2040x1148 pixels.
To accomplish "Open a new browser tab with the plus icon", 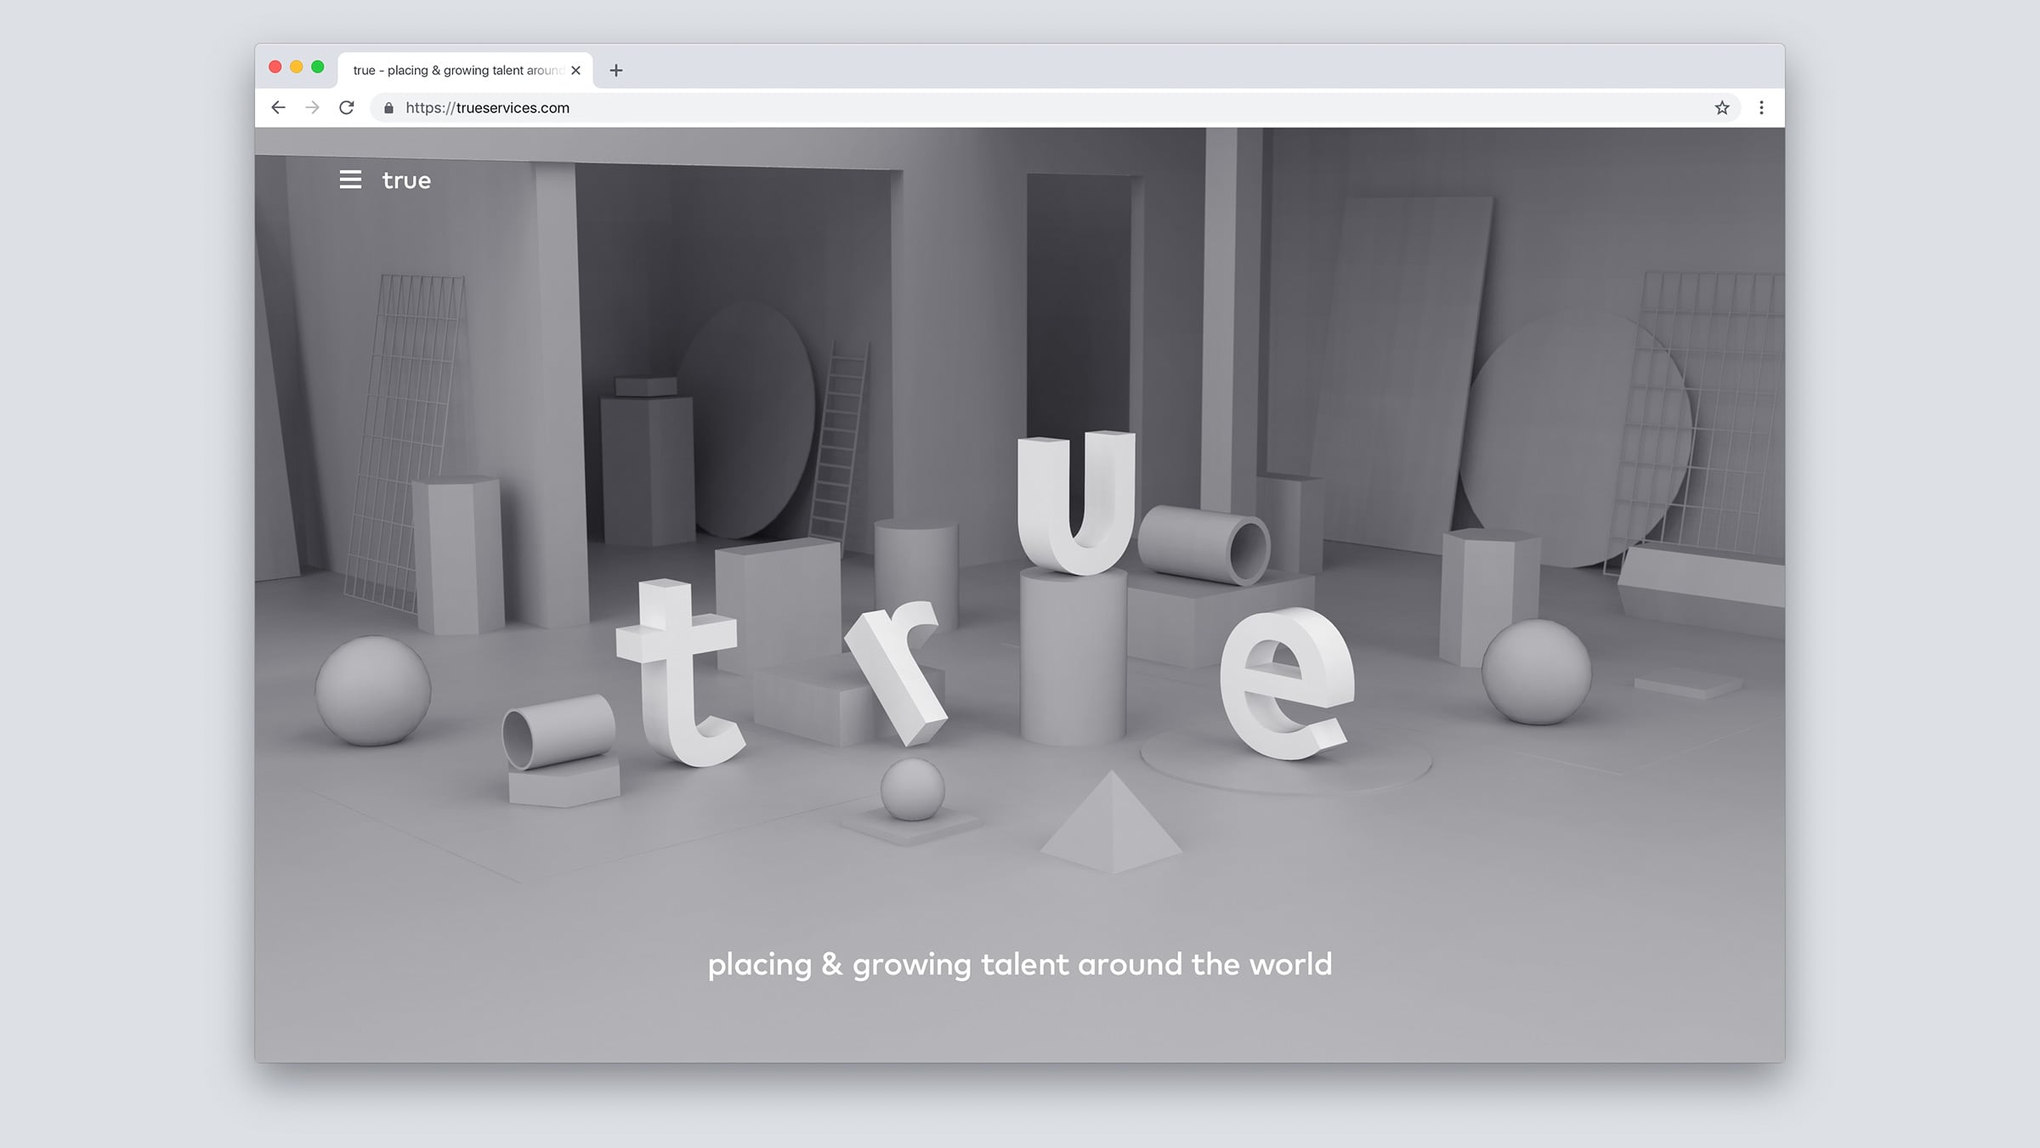I will point(616,70).
